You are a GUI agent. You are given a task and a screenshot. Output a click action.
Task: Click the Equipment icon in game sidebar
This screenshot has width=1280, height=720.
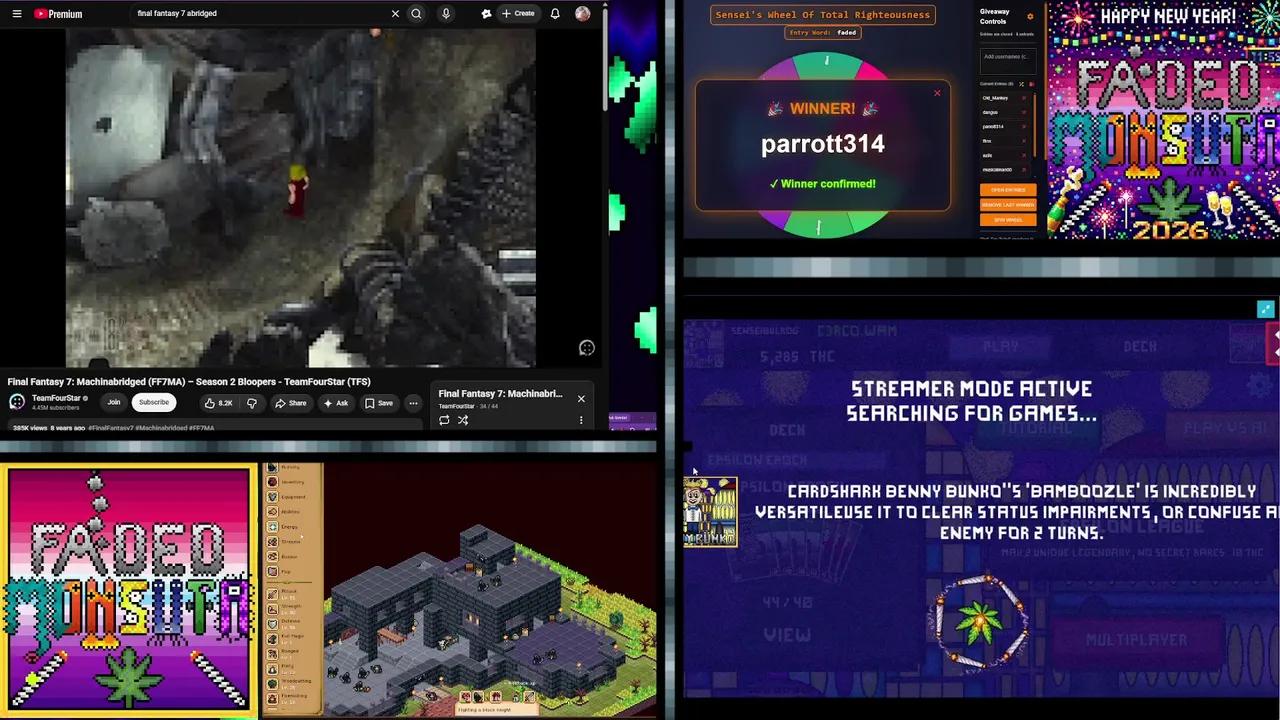pyautogui.click(x=273, y=496)
